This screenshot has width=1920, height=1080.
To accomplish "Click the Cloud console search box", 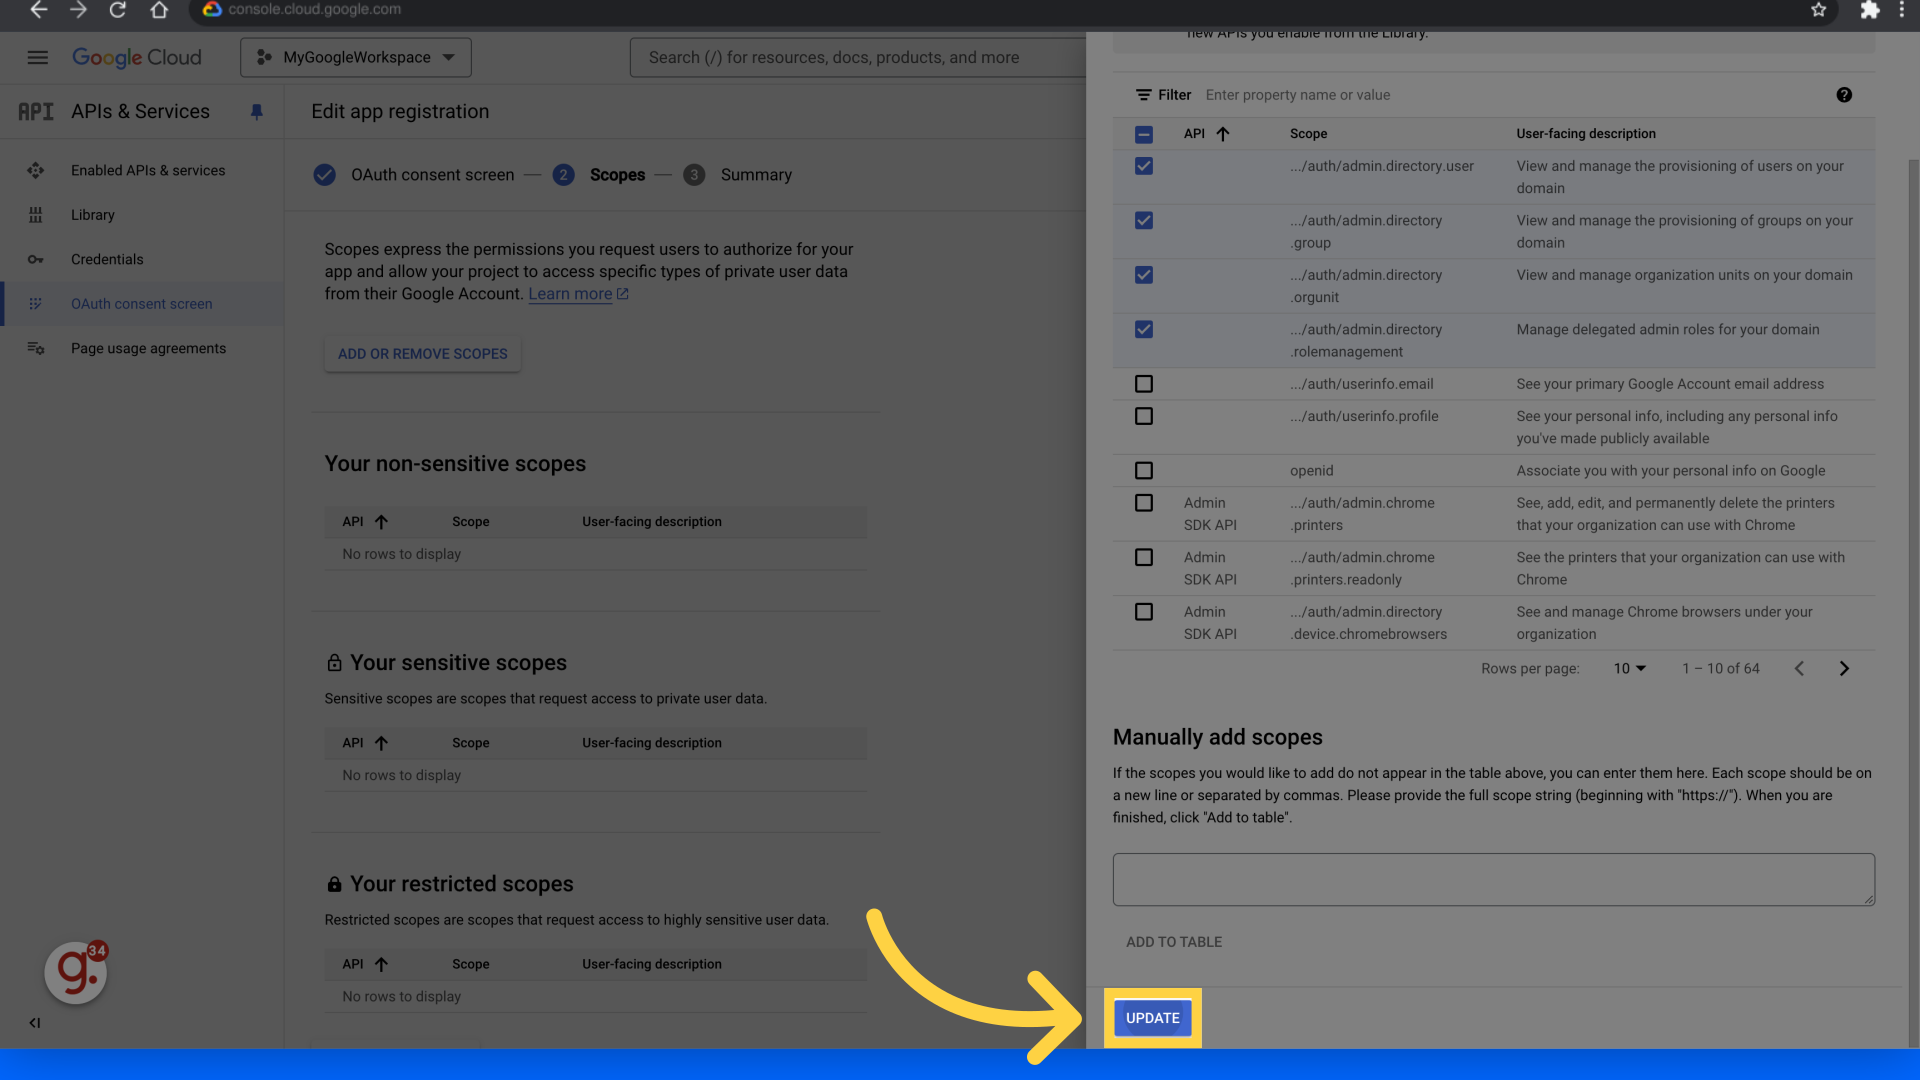I will (x=858, y=57).
